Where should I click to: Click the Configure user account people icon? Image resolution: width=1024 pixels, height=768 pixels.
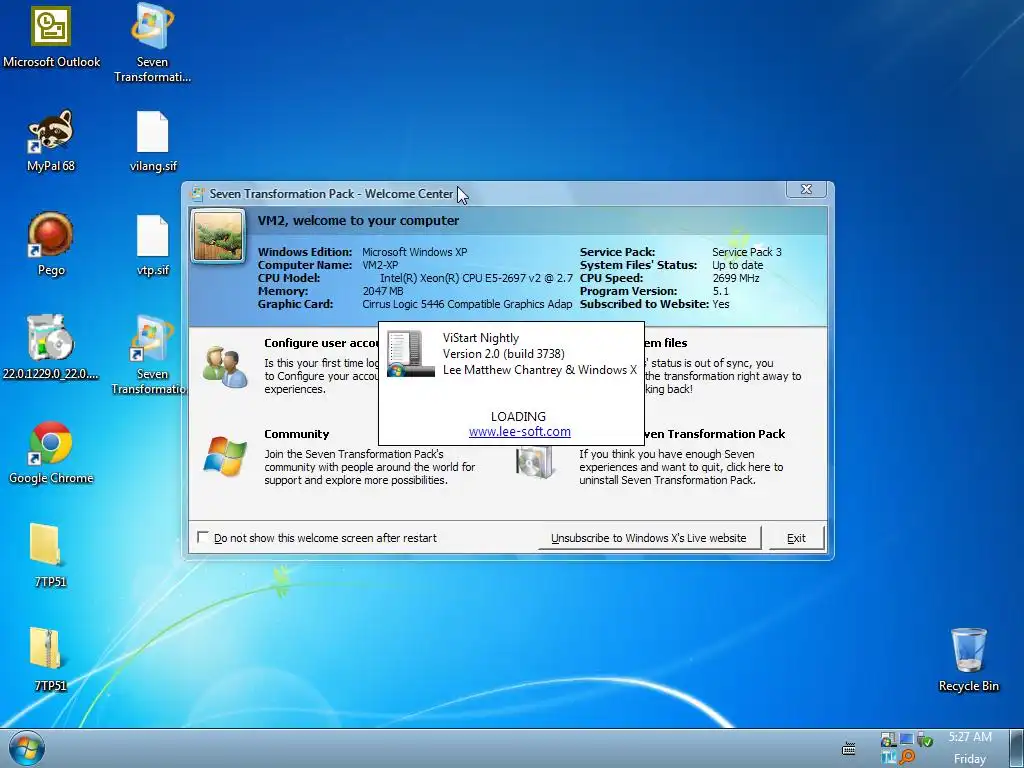pyautogui.click(x=225, y=366)
